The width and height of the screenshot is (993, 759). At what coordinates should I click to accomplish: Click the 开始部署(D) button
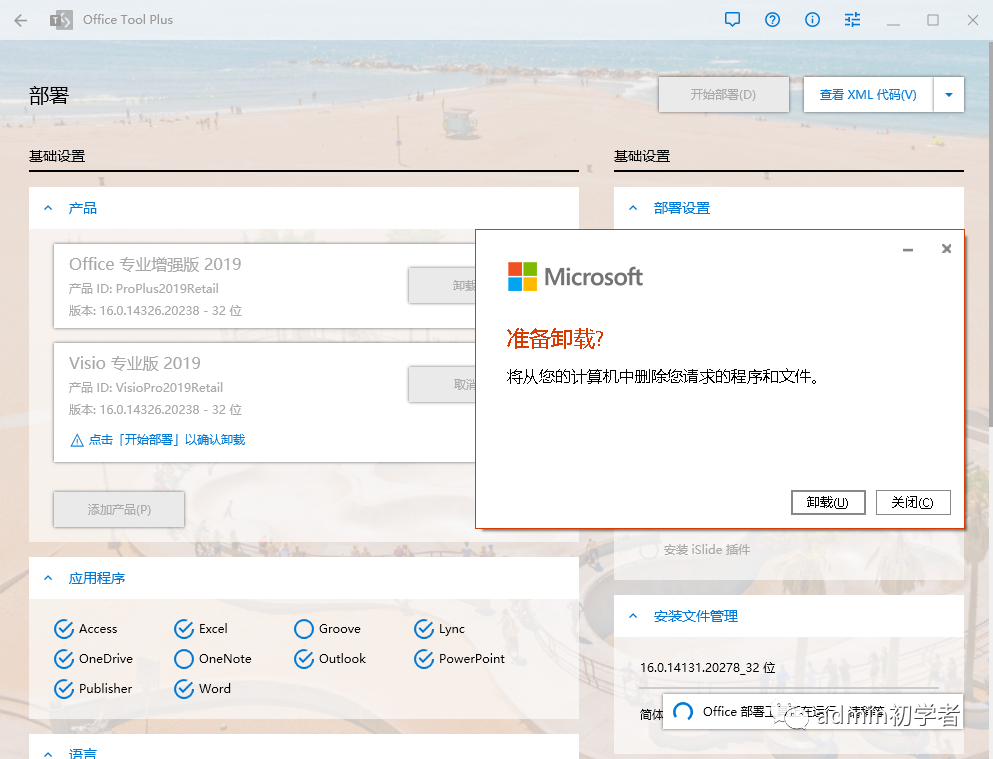(723, 95)
